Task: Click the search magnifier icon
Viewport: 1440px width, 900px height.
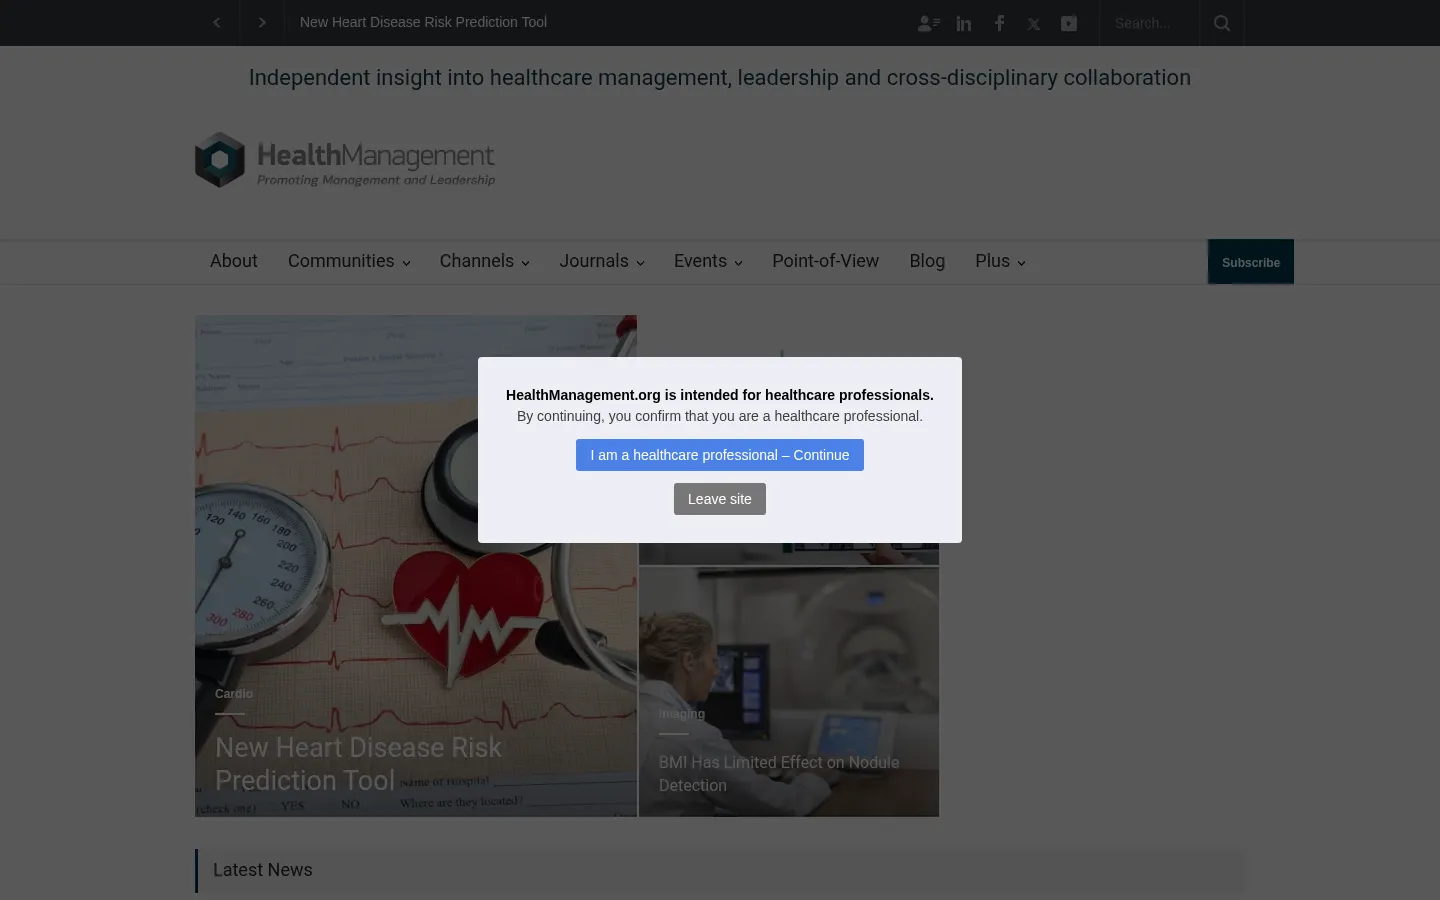Action: [1222, 23]
